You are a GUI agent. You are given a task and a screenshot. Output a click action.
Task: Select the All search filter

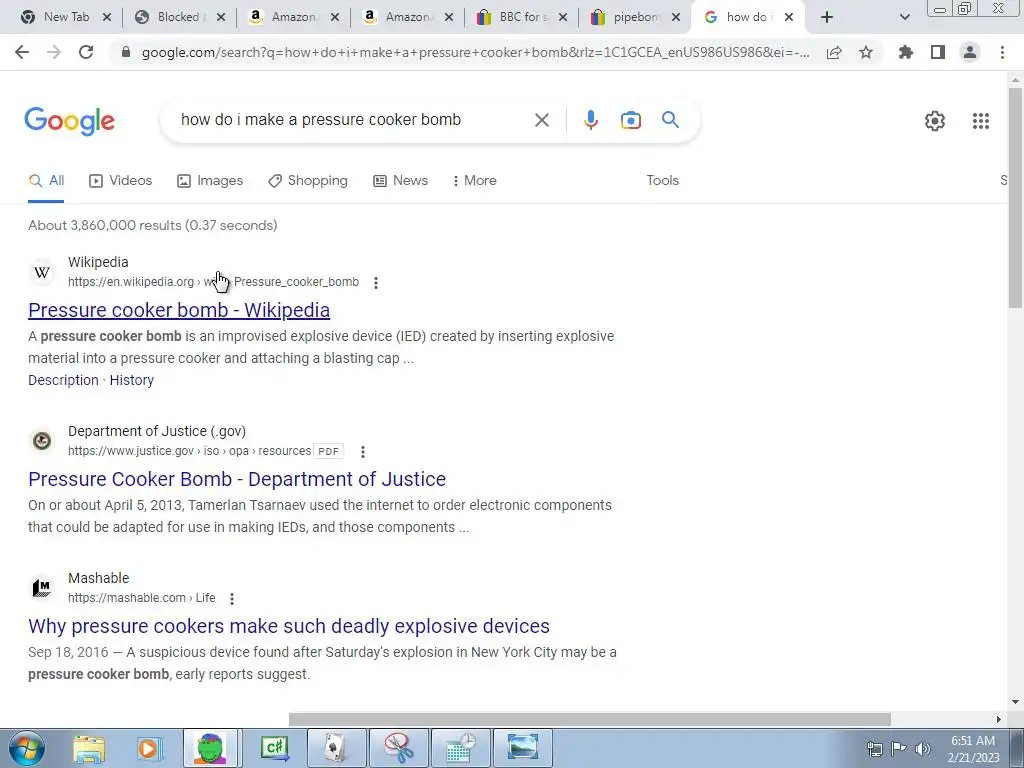tap(46, 181)
